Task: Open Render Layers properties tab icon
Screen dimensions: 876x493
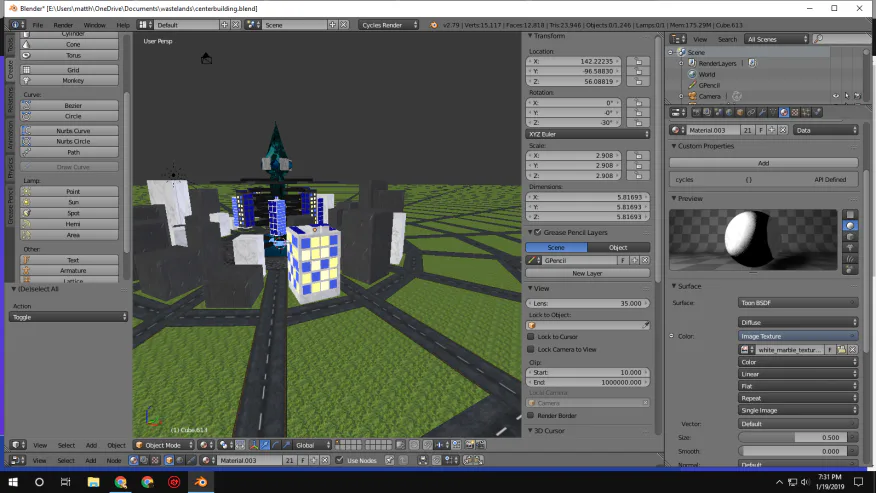Action: tap(707, 112)
